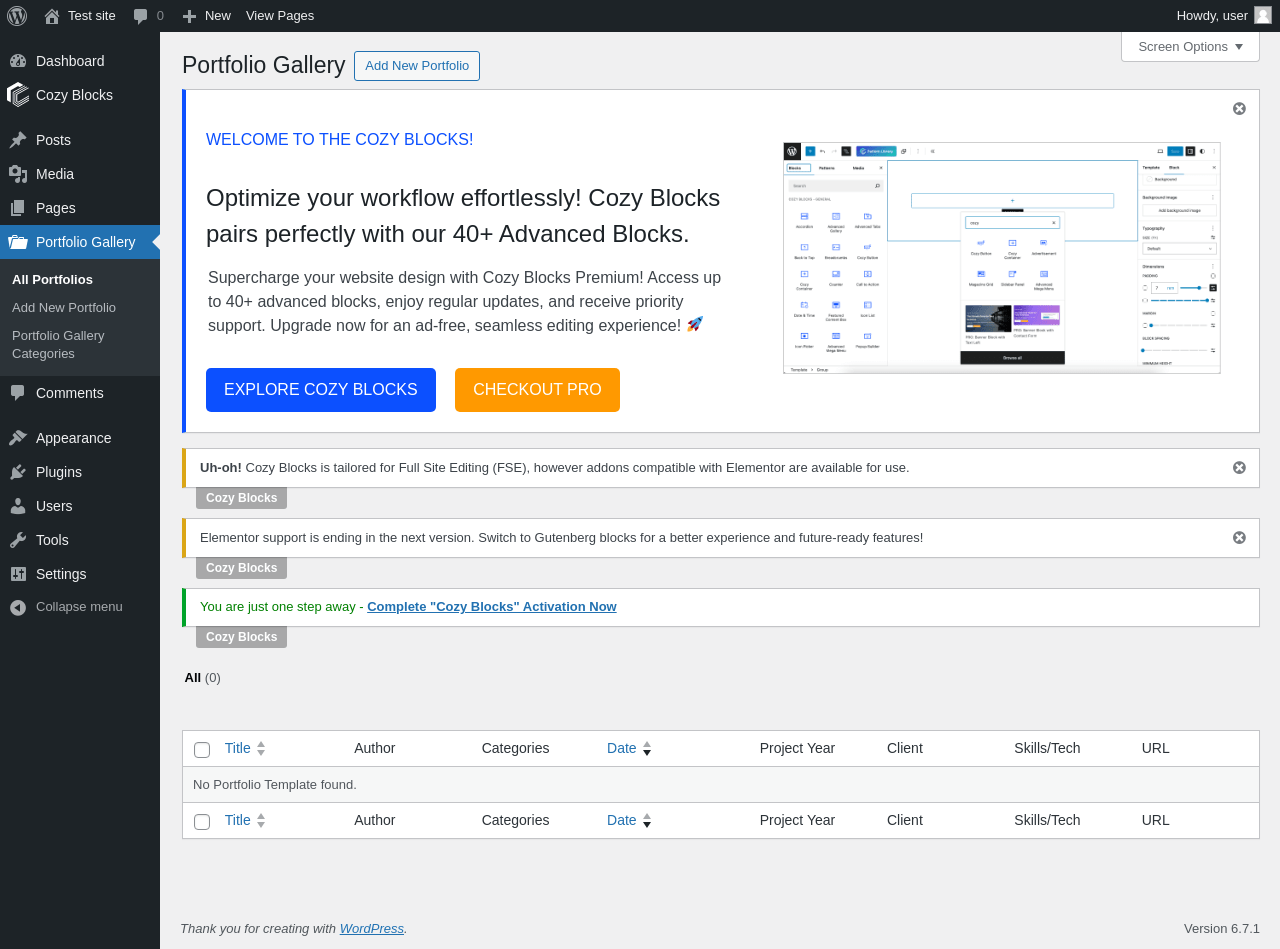Click 'No Portfolio Template found.' row

pos(720,785)
